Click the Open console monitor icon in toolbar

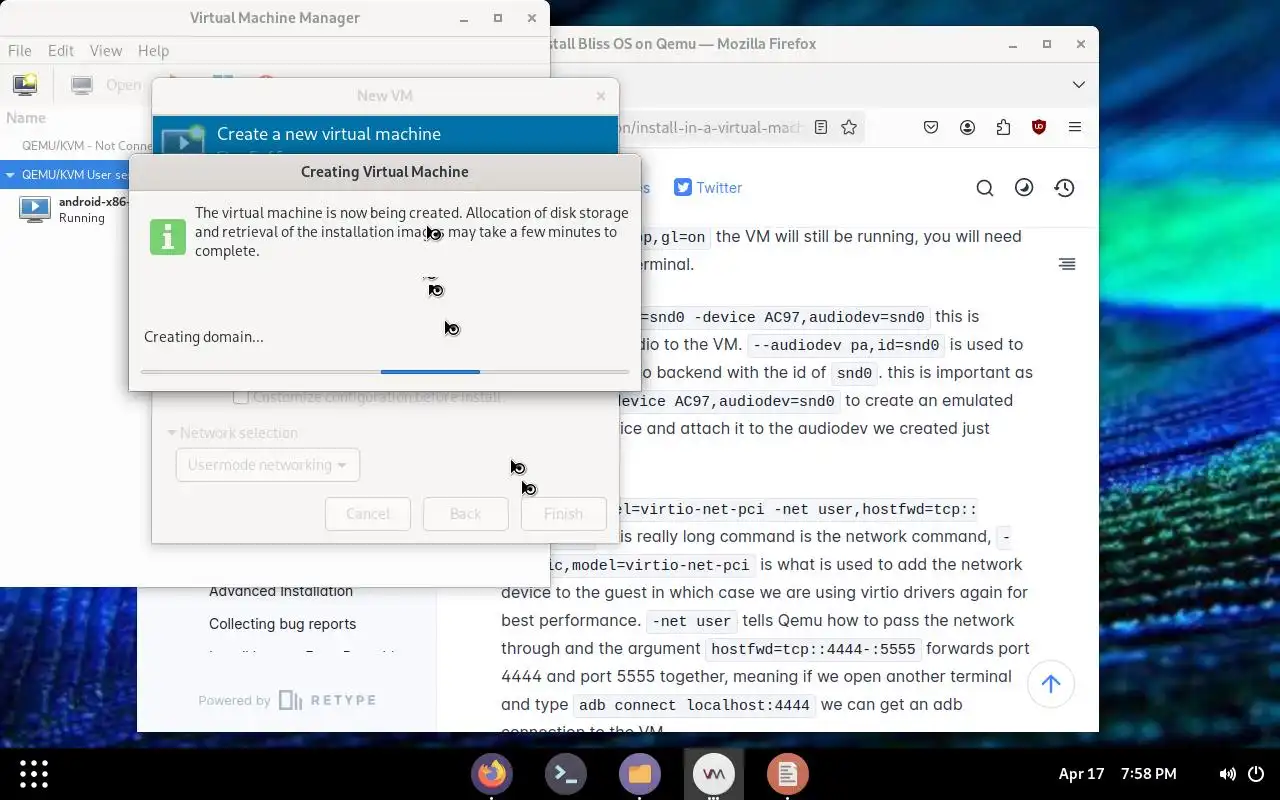click(82, 85)
